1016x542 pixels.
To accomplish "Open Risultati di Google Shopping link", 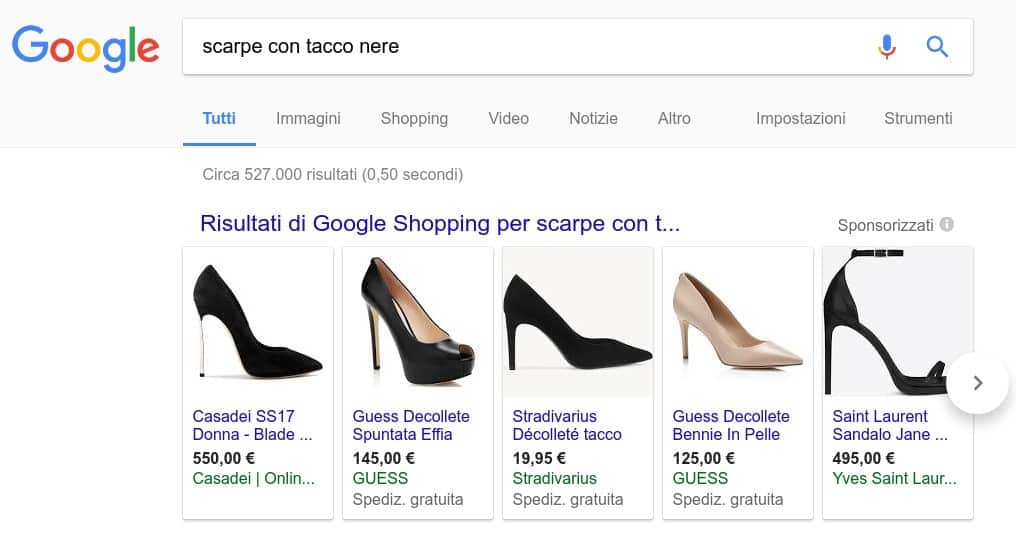I will click(x=440, y=224).
